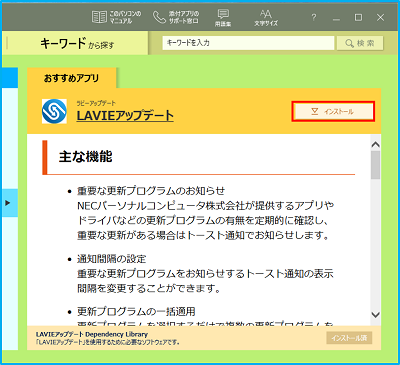The height and width of the screenshot is (365, 400).
Task: Focus the keyword input field
Action: point(248,43)
